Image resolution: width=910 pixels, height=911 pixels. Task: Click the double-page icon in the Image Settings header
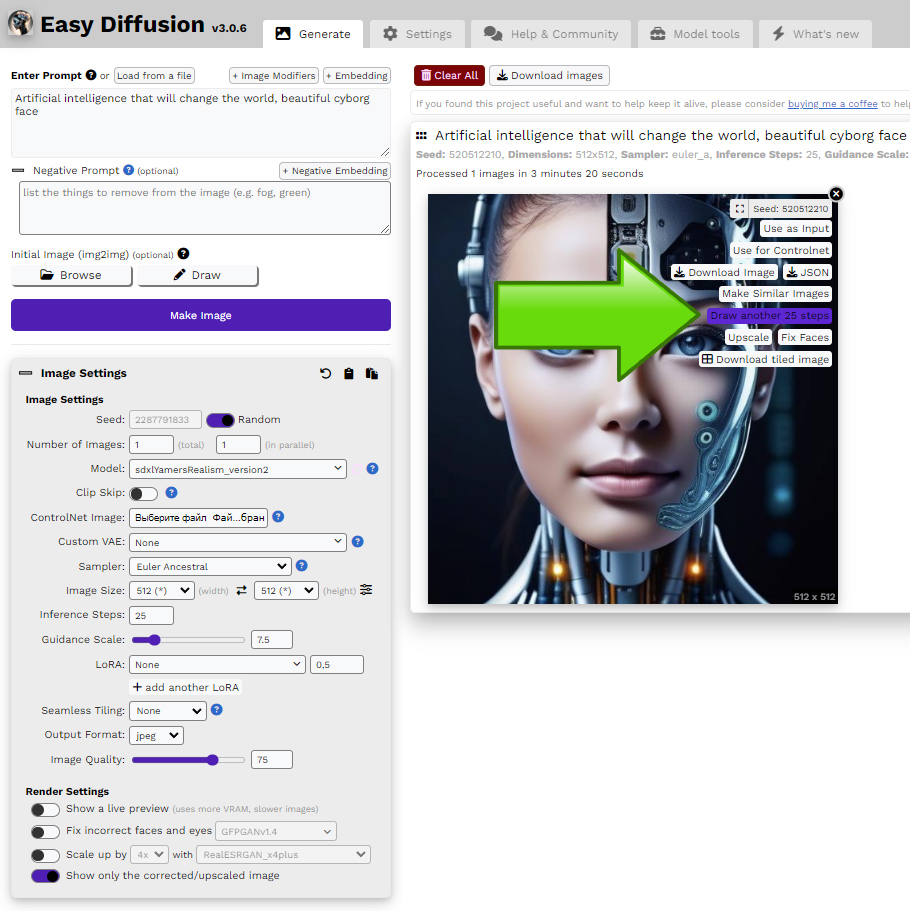[x=372, y=374]
